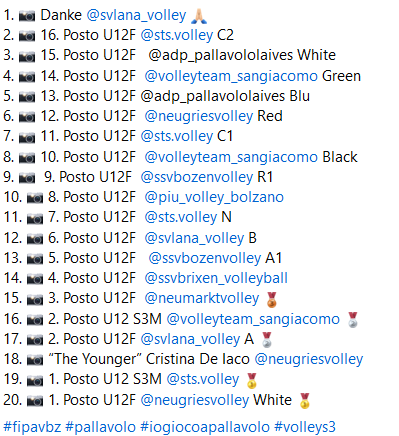Click @ssvbozenvolley mention next to R1
399x436 pixels.
click(197, 177)
